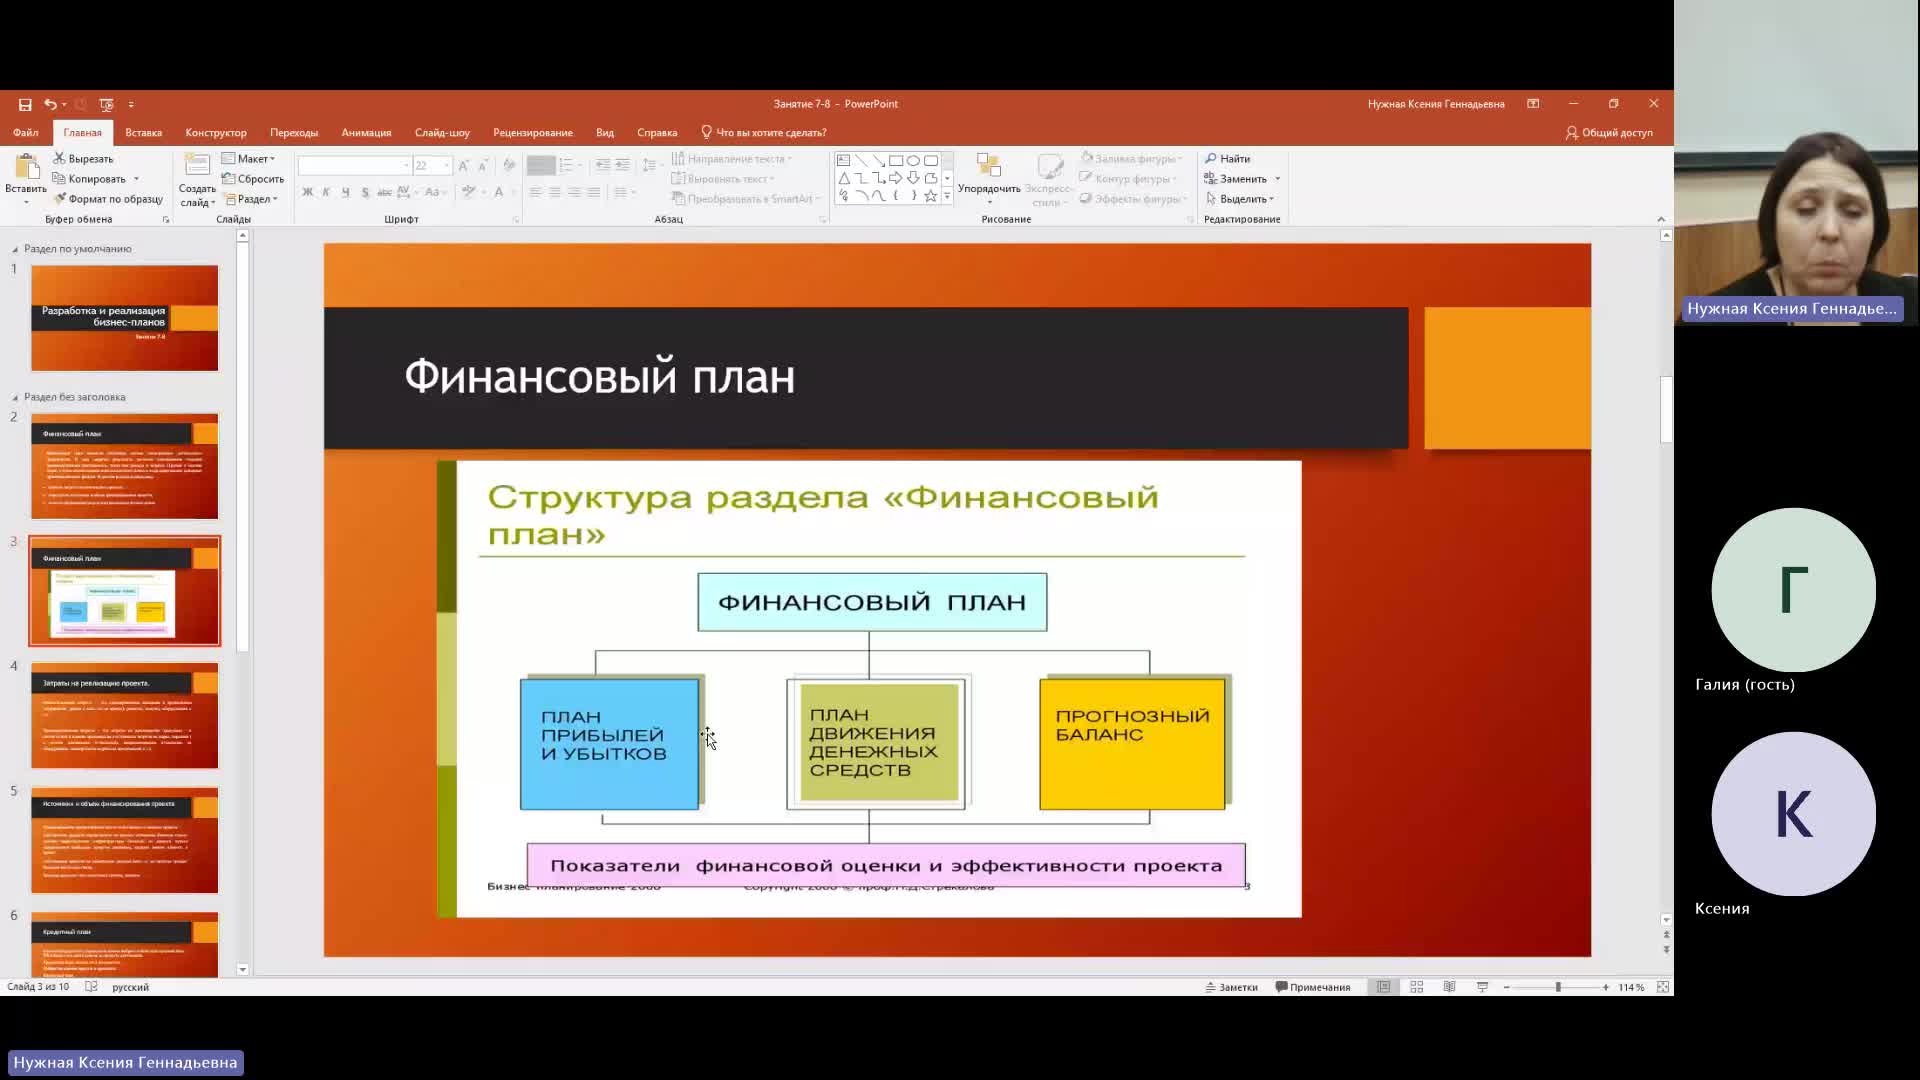Open the Заменить dropdown arrow

(1277, 179)
